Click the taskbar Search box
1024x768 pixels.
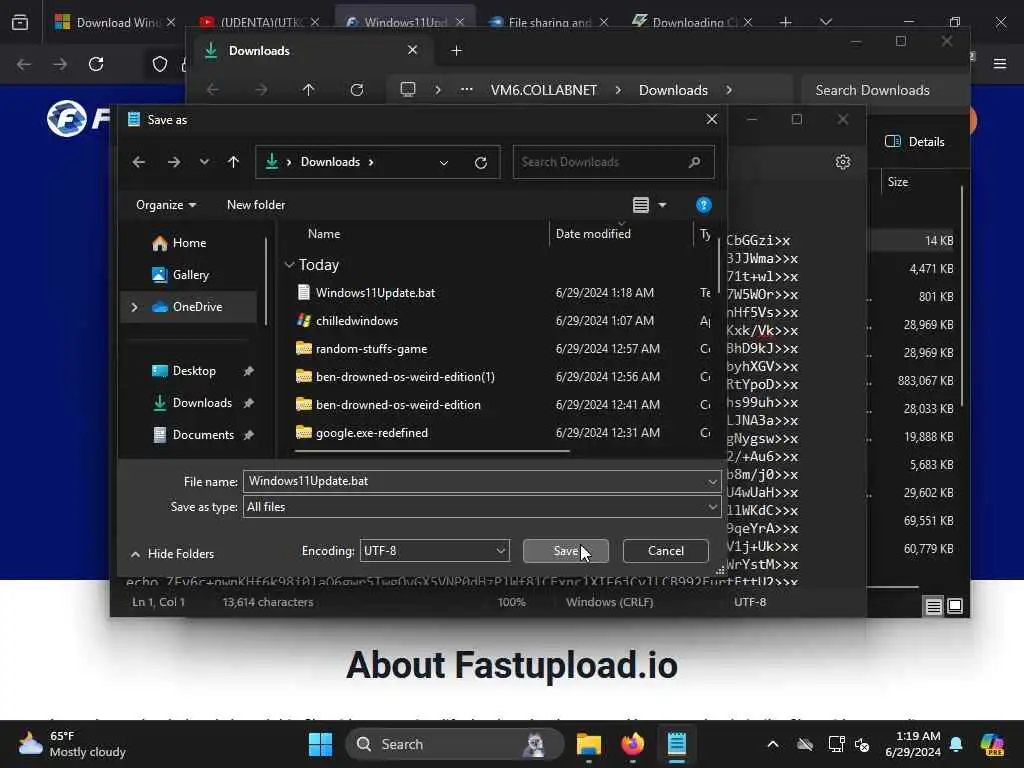[x=455, y=744]
